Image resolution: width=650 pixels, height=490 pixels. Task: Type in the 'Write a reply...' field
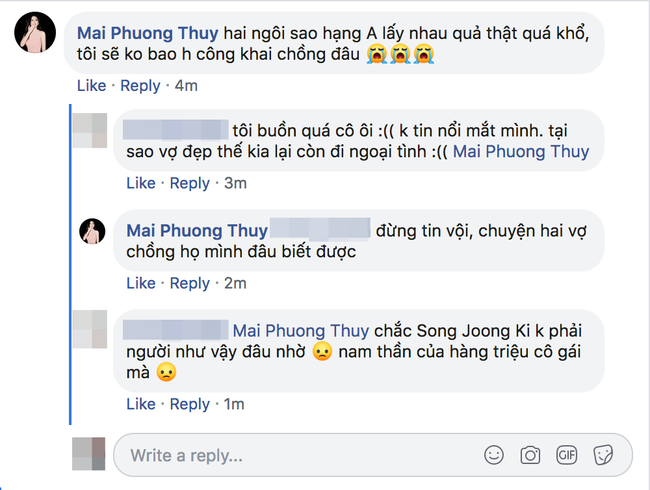(290, 455)
